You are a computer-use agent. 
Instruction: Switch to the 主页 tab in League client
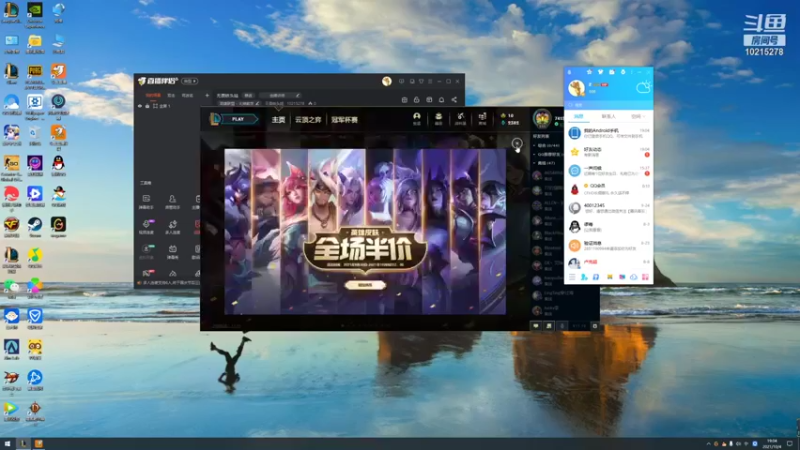[278, 120]
